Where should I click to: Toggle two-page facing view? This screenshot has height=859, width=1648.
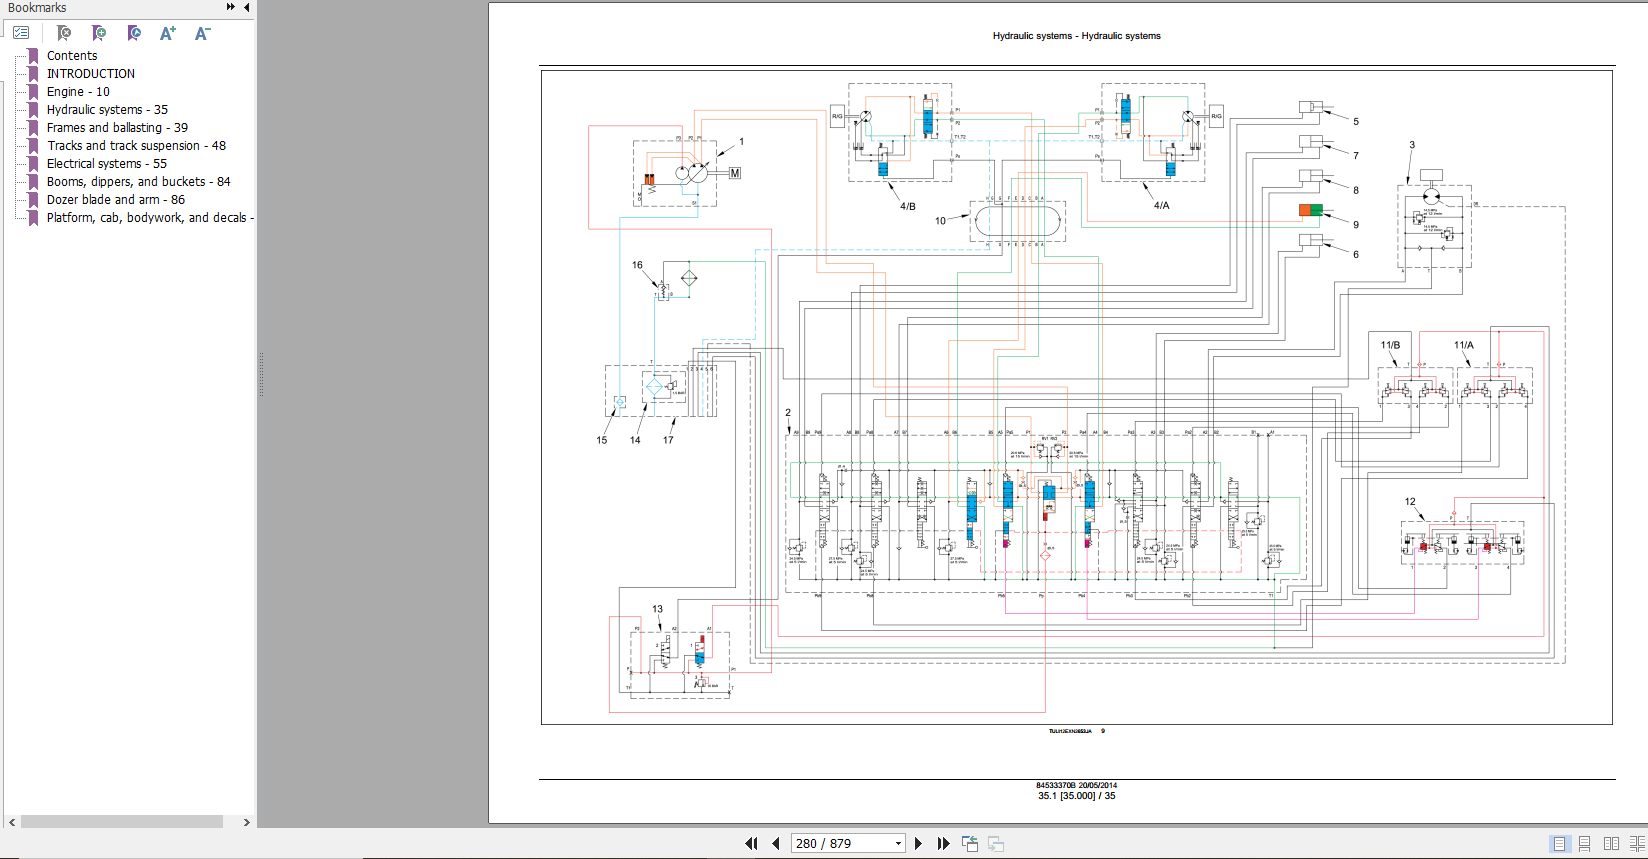tap(1611, 843)
